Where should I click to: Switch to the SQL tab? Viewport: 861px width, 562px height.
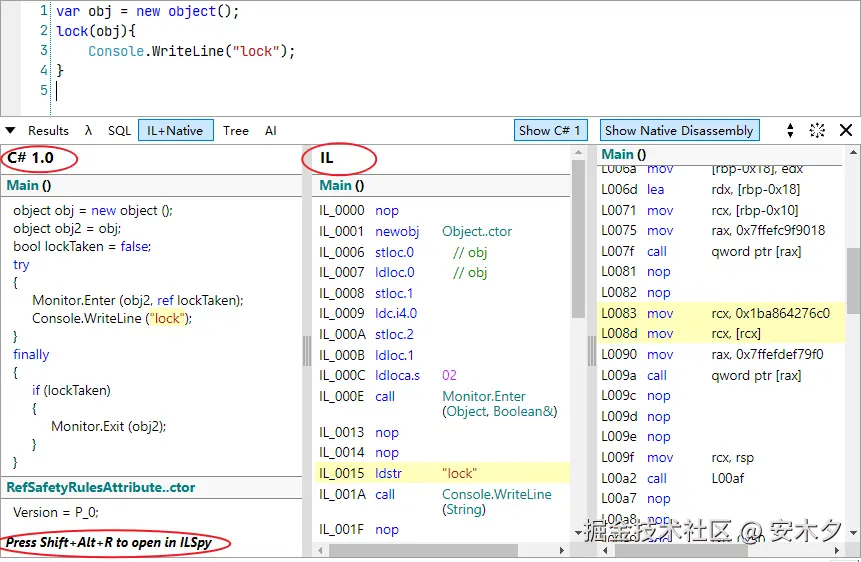pyautogui.click(x=119, y=131)
